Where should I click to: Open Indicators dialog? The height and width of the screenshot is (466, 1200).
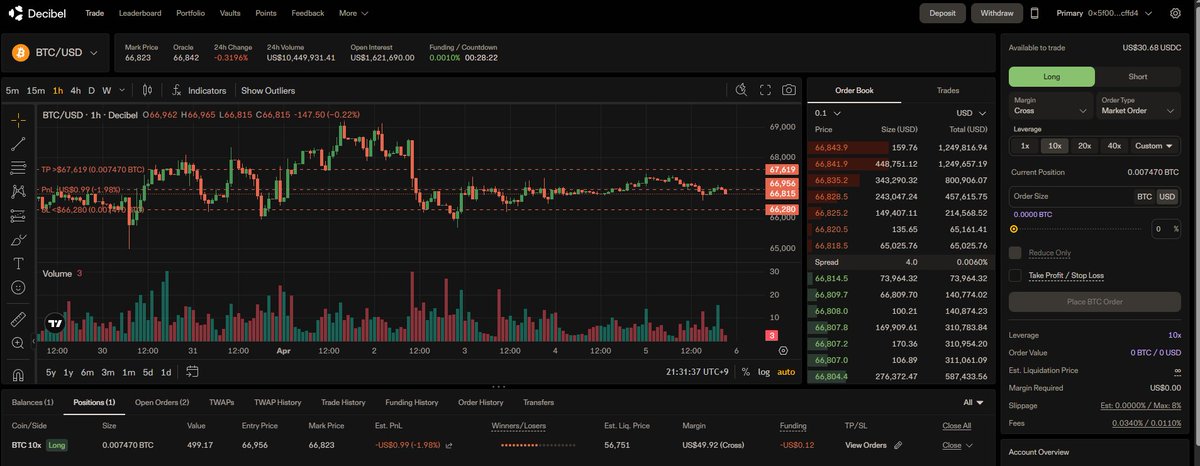198,90
